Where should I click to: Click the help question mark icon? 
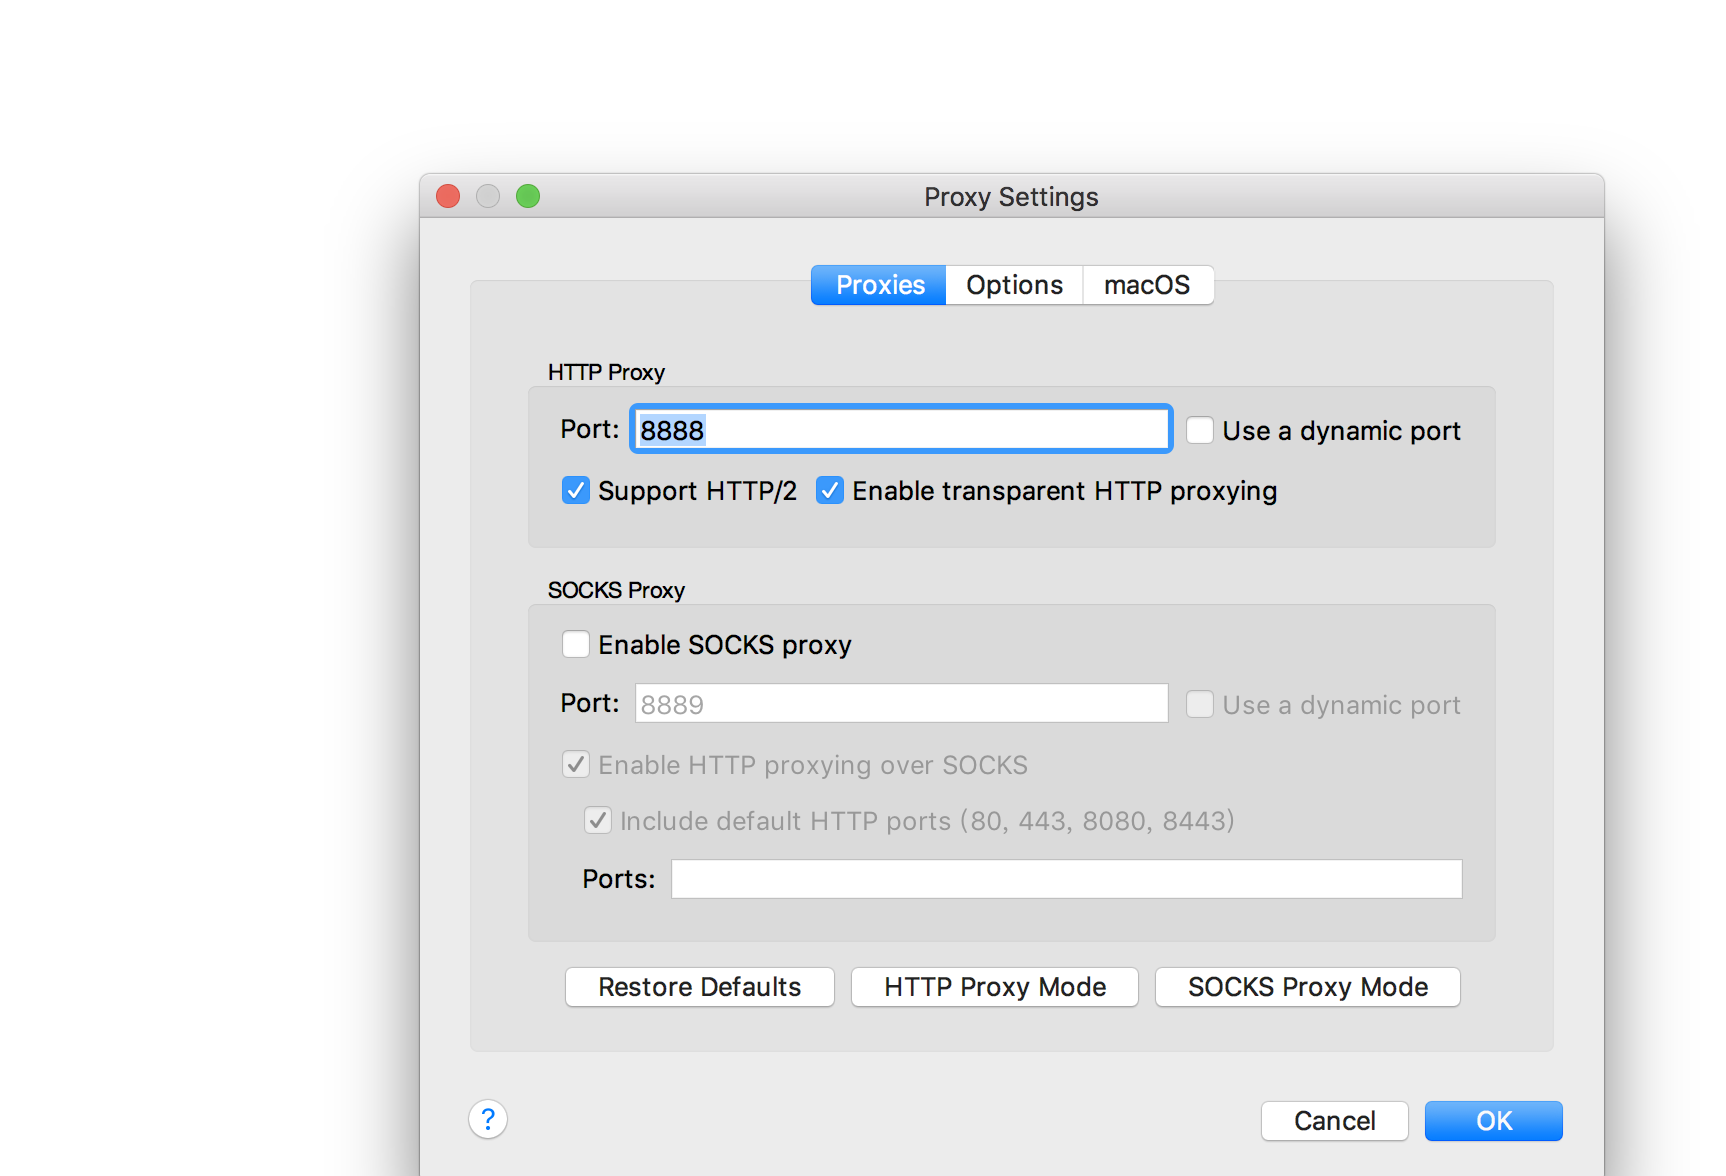coord(487,1119)
